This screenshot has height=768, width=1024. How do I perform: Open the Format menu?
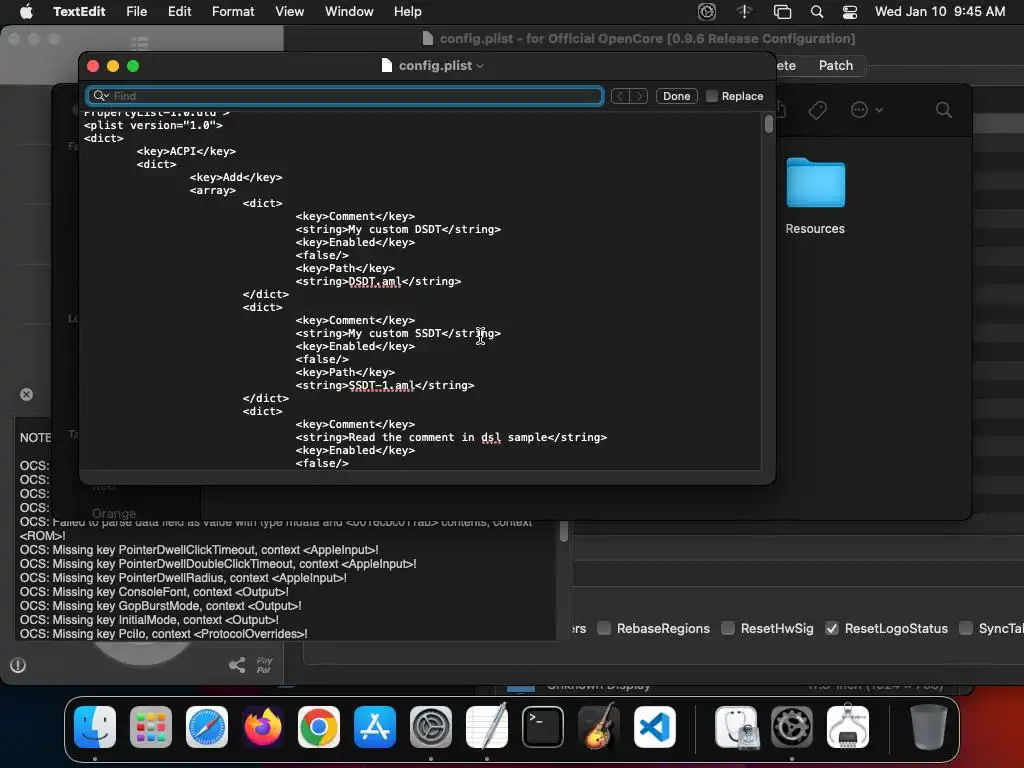(x=233, y=12)
